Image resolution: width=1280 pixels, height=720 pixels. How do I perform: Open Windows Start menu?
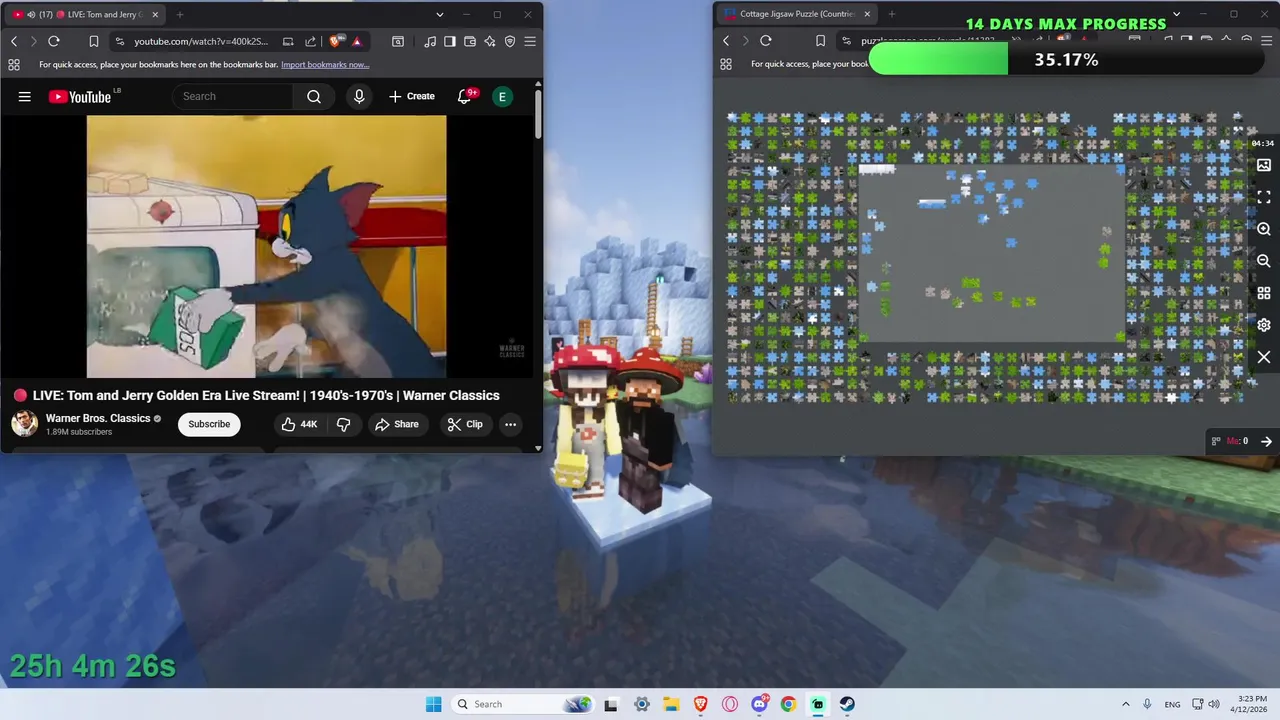[433, 704]
